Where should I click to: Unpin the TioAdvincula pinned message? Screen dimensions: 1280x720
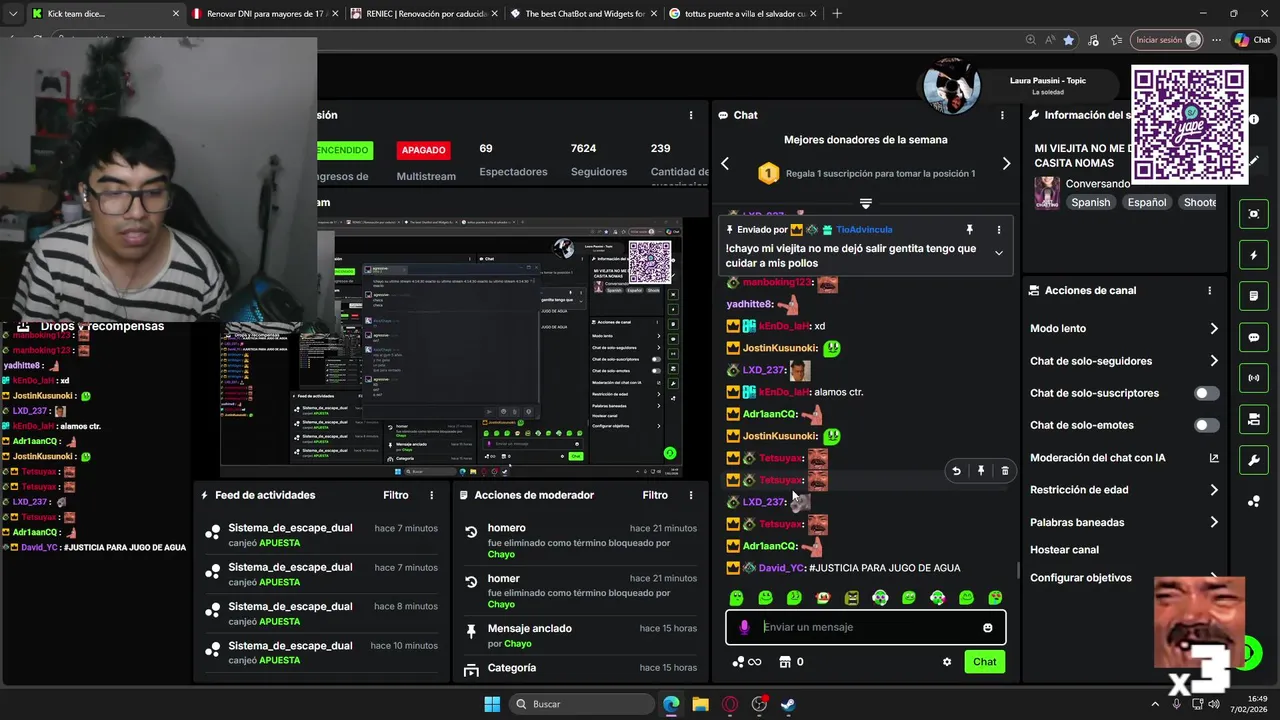click(x=969, y=230)
